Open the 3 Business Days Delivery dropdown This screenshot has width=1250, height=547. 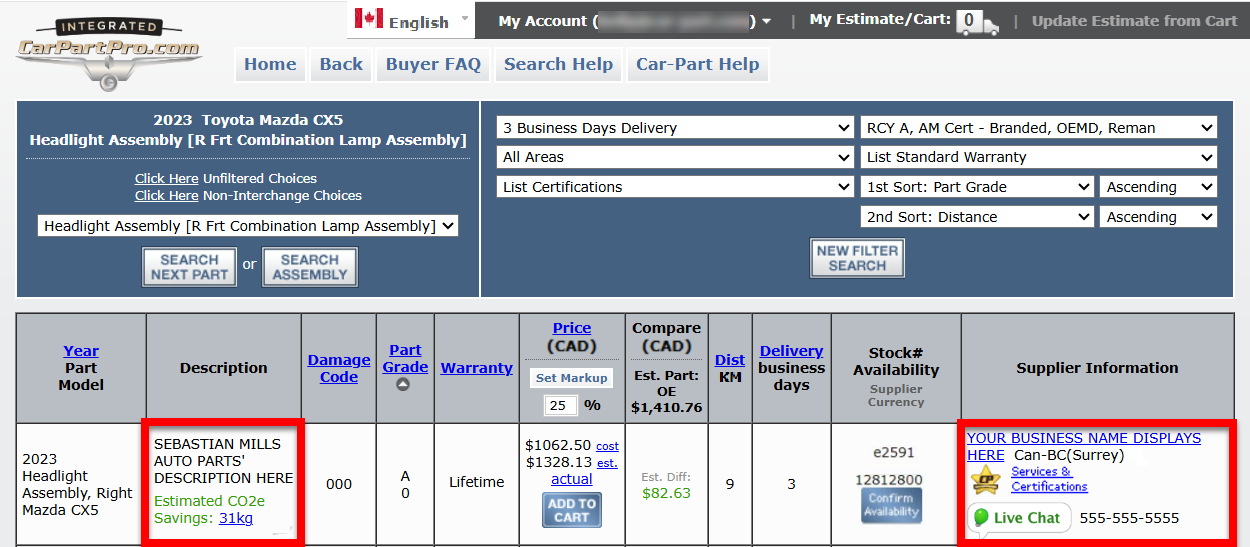pos(675,128)
